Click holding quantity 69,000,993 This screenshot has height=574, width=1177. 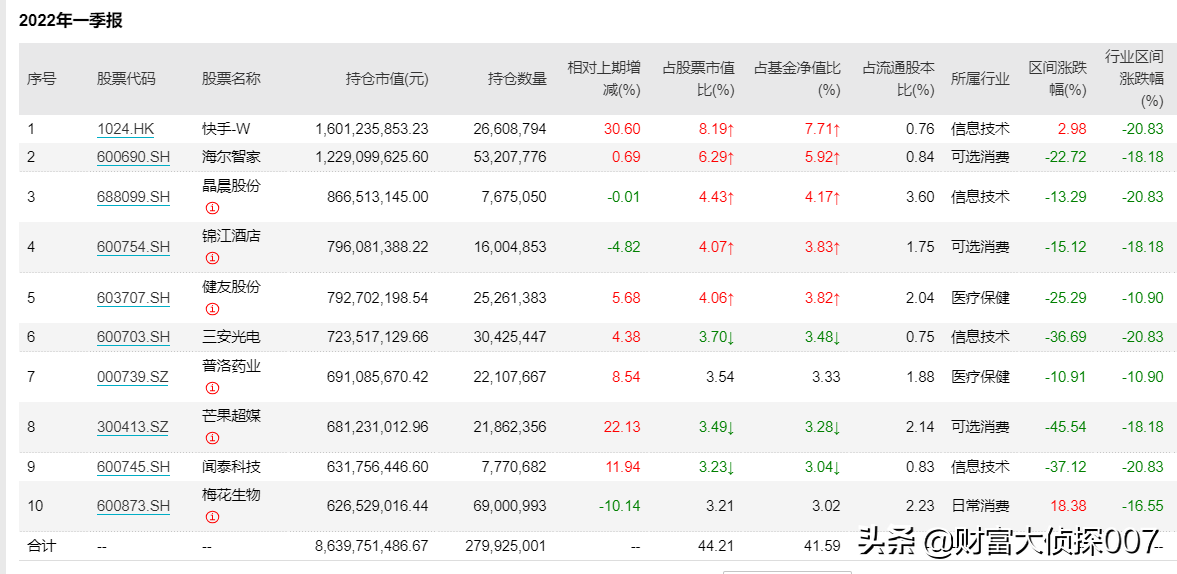510,506
